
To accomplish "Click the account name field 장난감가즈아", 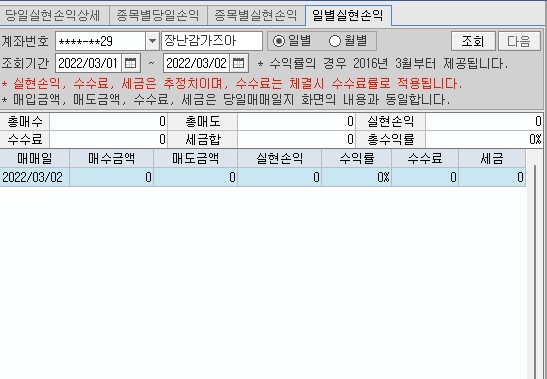I will (212, 41).
